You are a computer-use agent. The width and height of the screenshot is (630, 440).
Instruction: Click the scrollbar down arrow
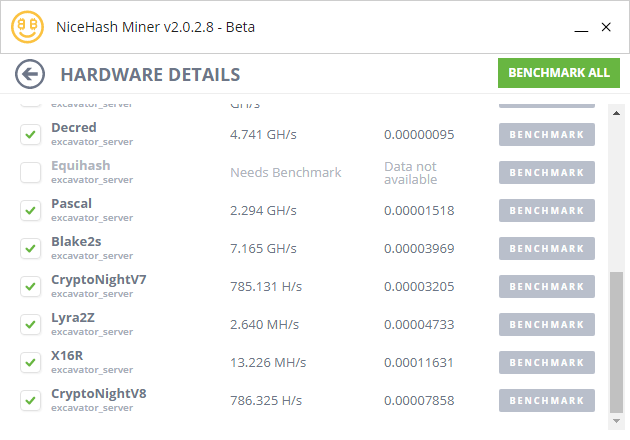616,421
